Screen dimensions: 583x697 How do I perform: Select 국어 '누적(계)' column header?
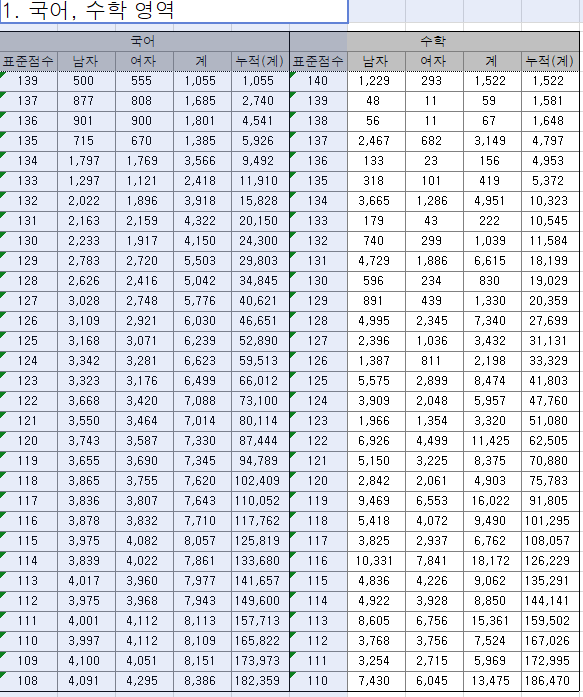click(260, 61)
